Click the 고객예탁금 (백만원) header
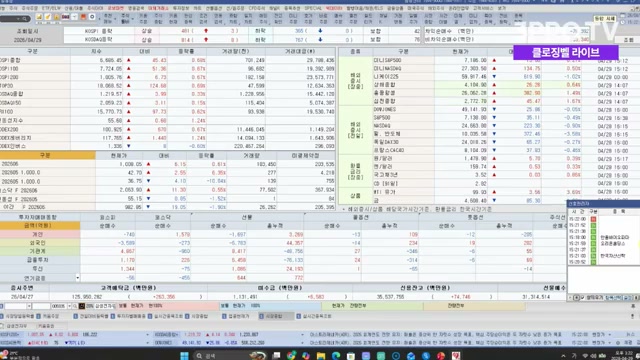 128,288
